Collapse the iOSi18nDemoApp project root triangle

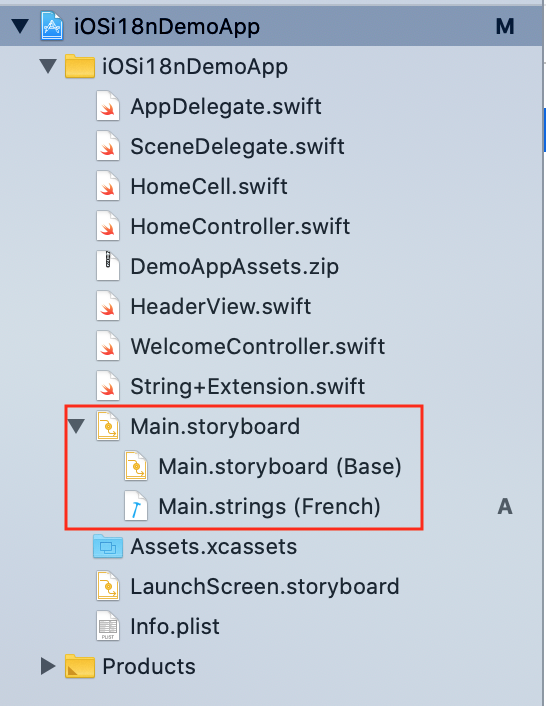(x=20, y=26)
